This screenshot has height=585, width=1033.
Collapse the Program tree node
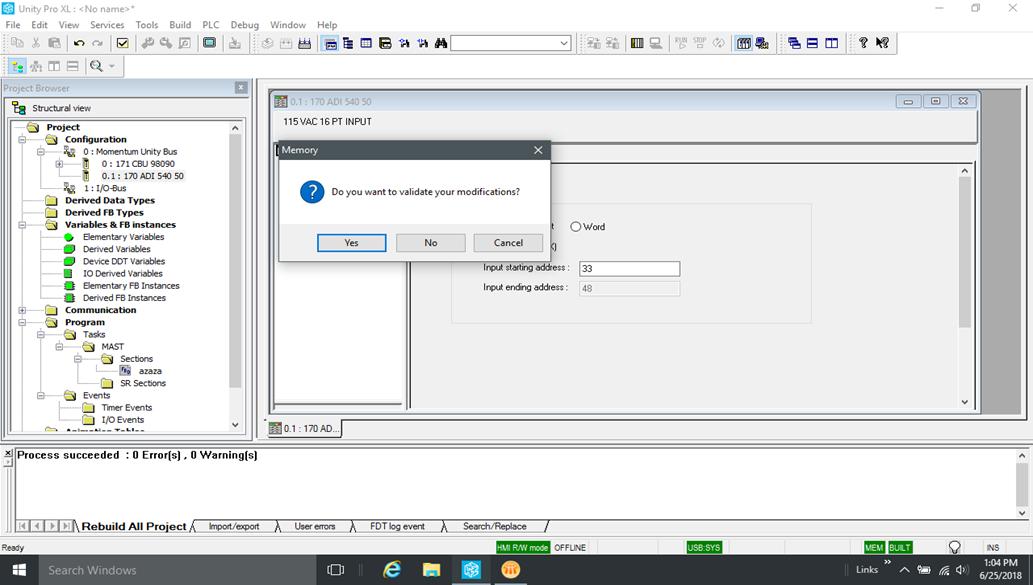click(x=22, y=322)
